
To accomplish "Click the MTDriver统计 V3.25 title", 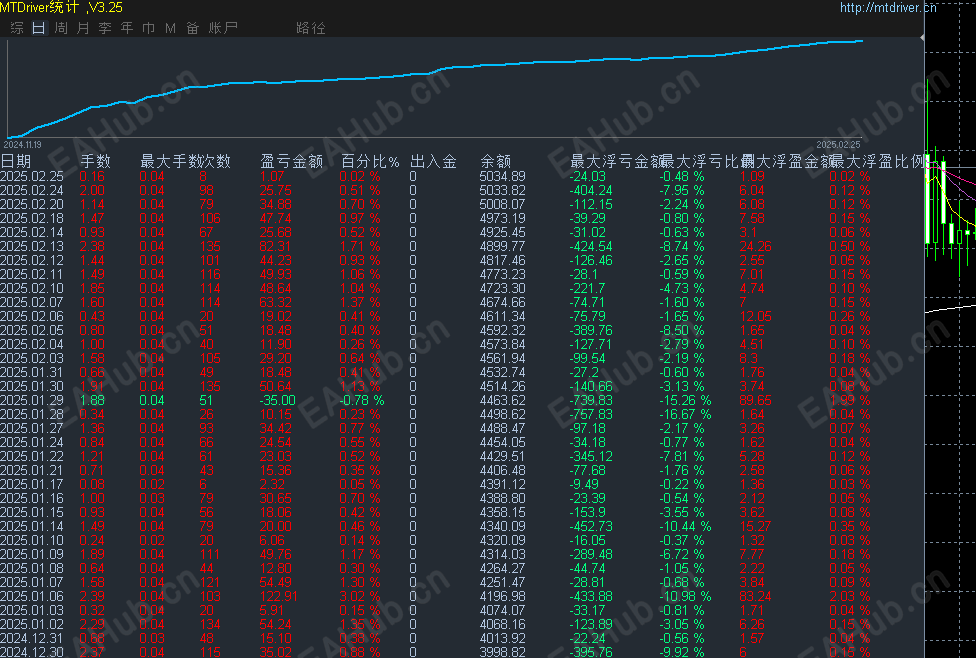I will pos(62,7).
